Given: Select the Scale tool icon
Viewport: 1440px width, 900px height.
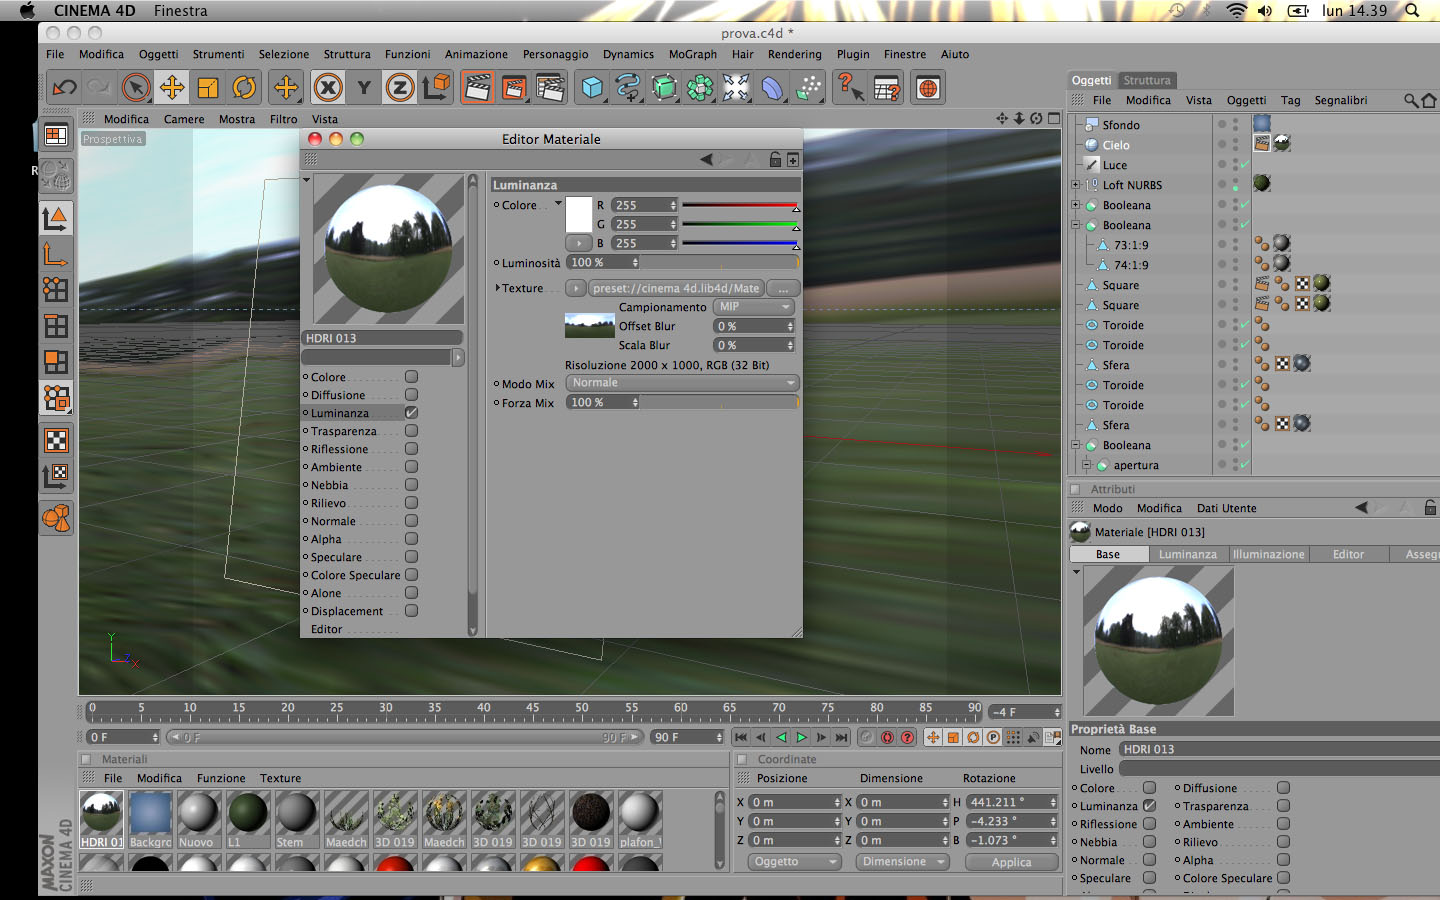Looking at the screenshot, I should pyautogui.click(x=208, y=88).
